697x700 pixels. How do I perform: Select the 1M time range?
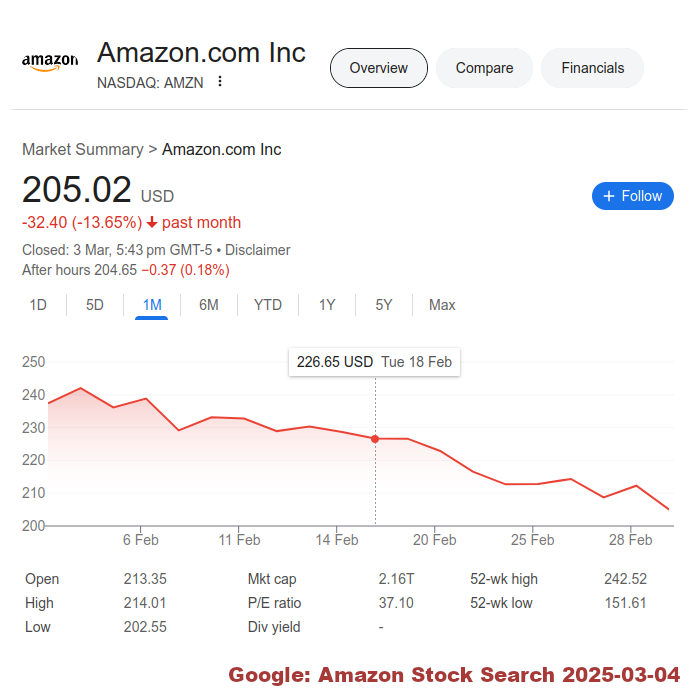(152, 305)
